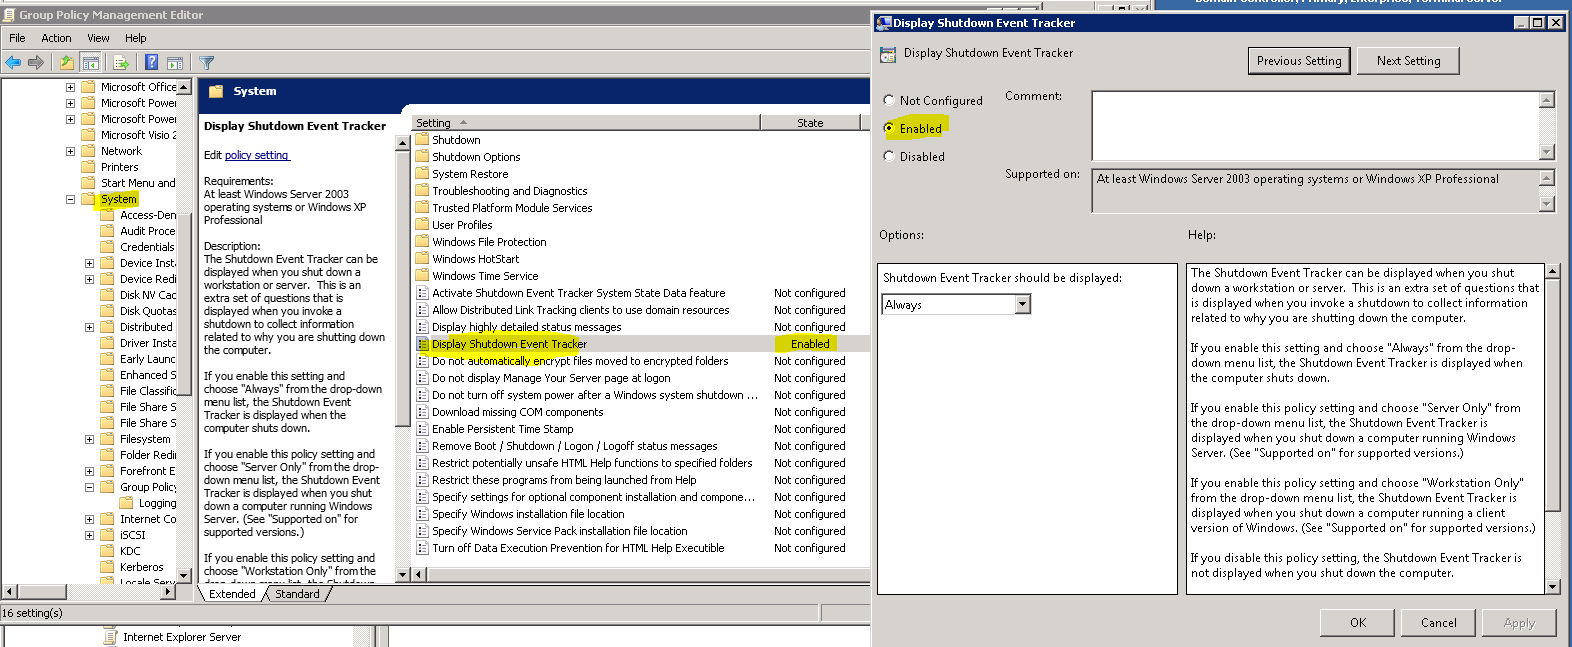Image resolution: width=1572 pixels, height=647 pixels.
Task: Click the User Profiles folder icon
Action: tap(422, 225)
